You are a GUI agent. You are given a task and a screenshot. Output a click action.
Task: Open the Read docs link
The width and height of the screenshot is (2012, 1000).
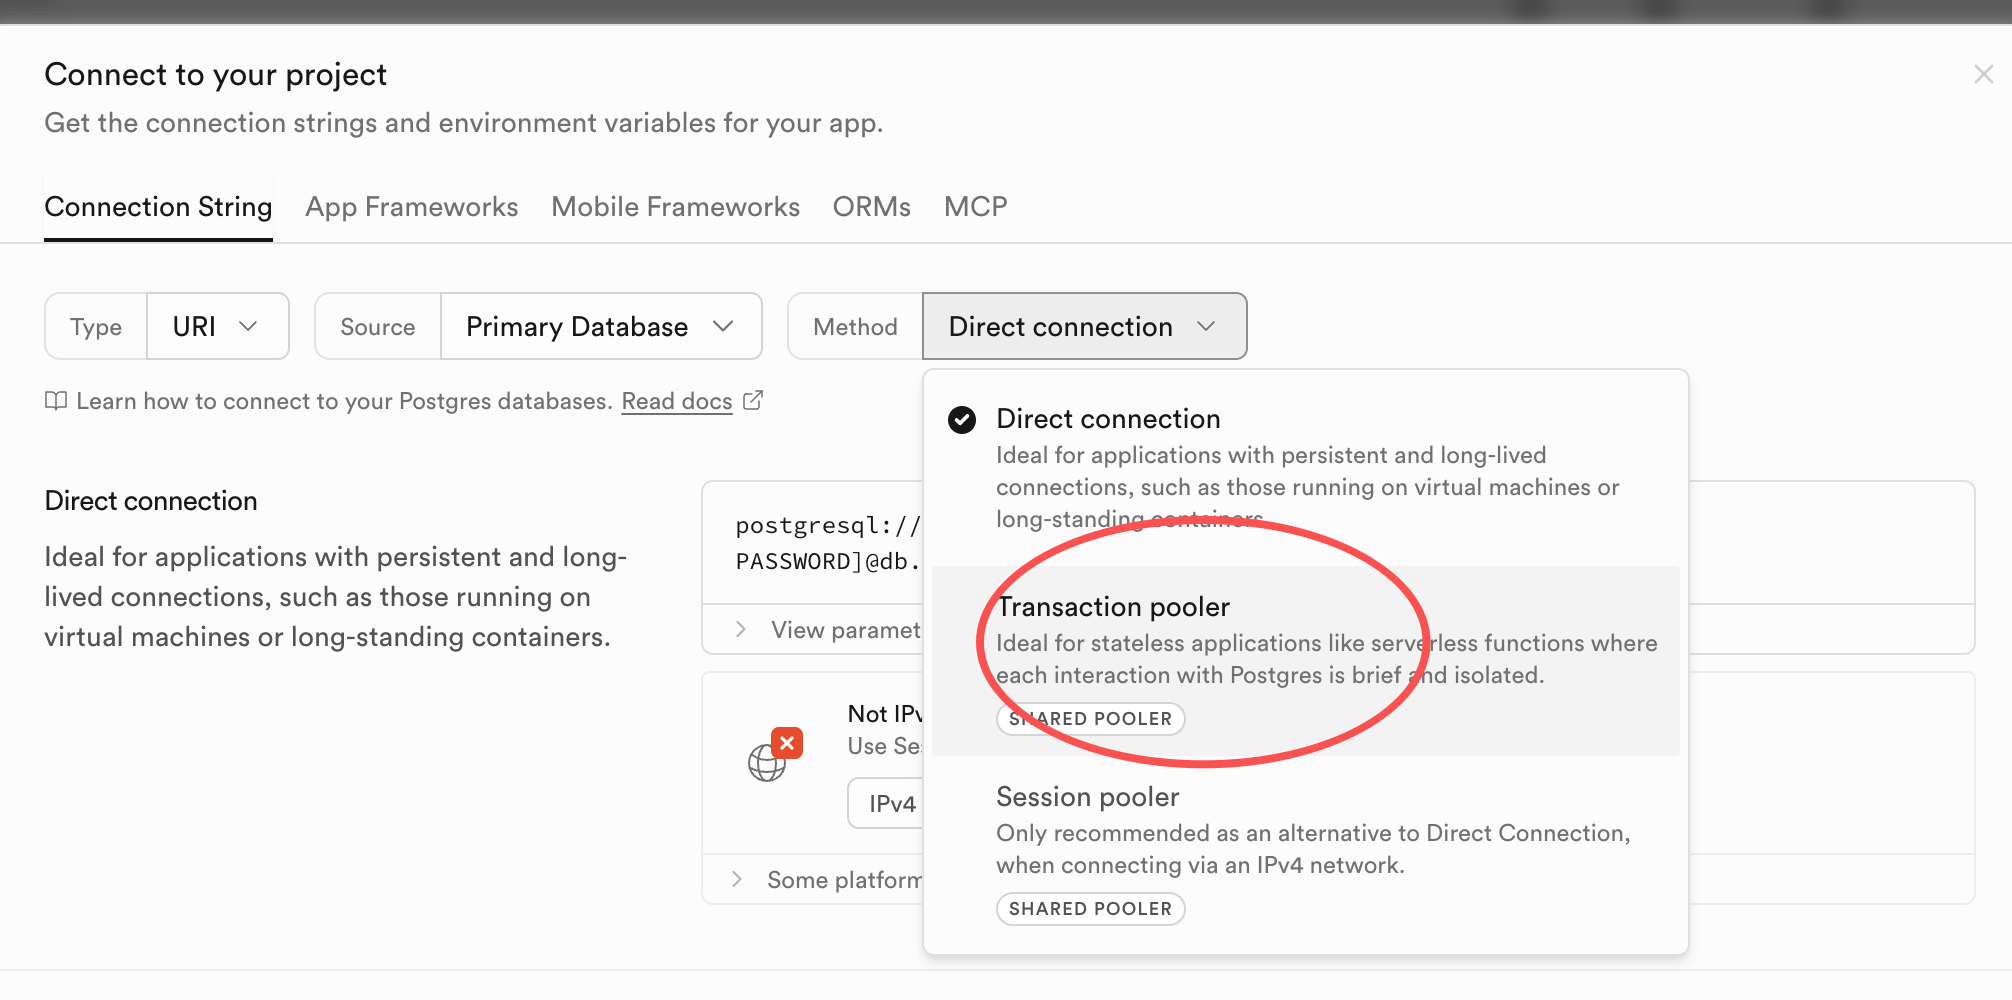coord(677,401)
